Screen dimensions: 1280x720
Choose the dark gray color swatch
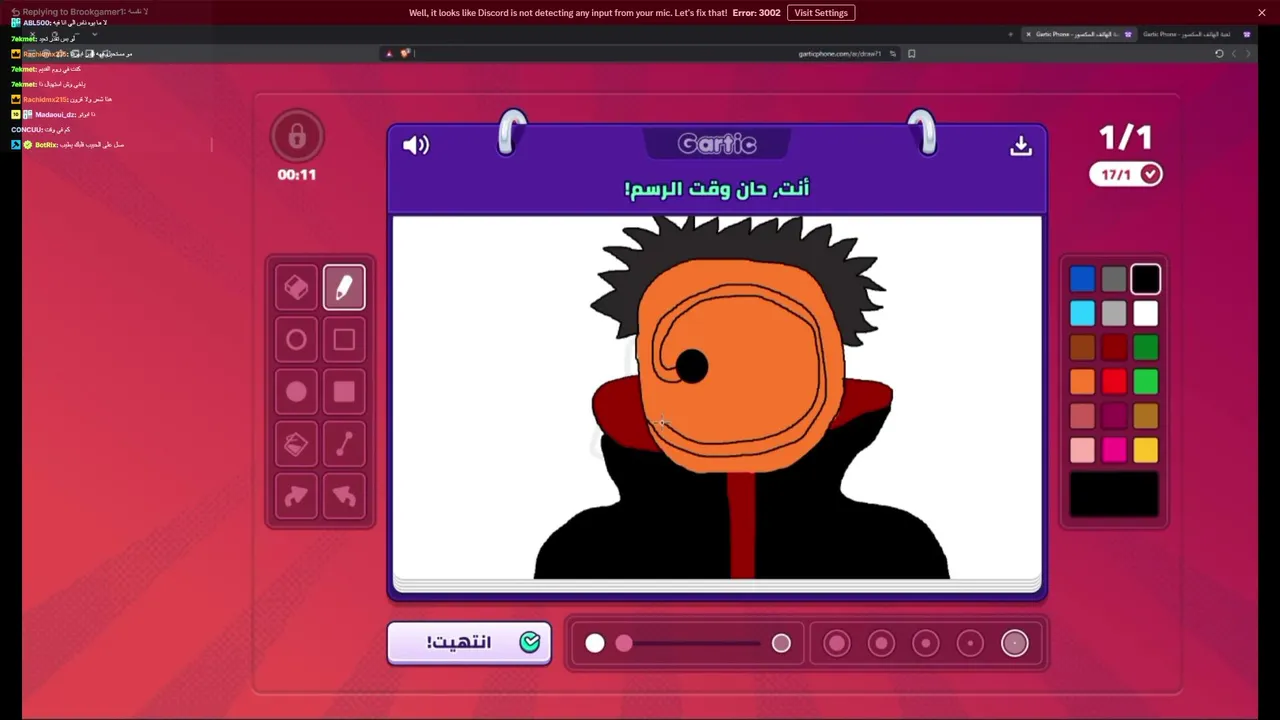1114,279
